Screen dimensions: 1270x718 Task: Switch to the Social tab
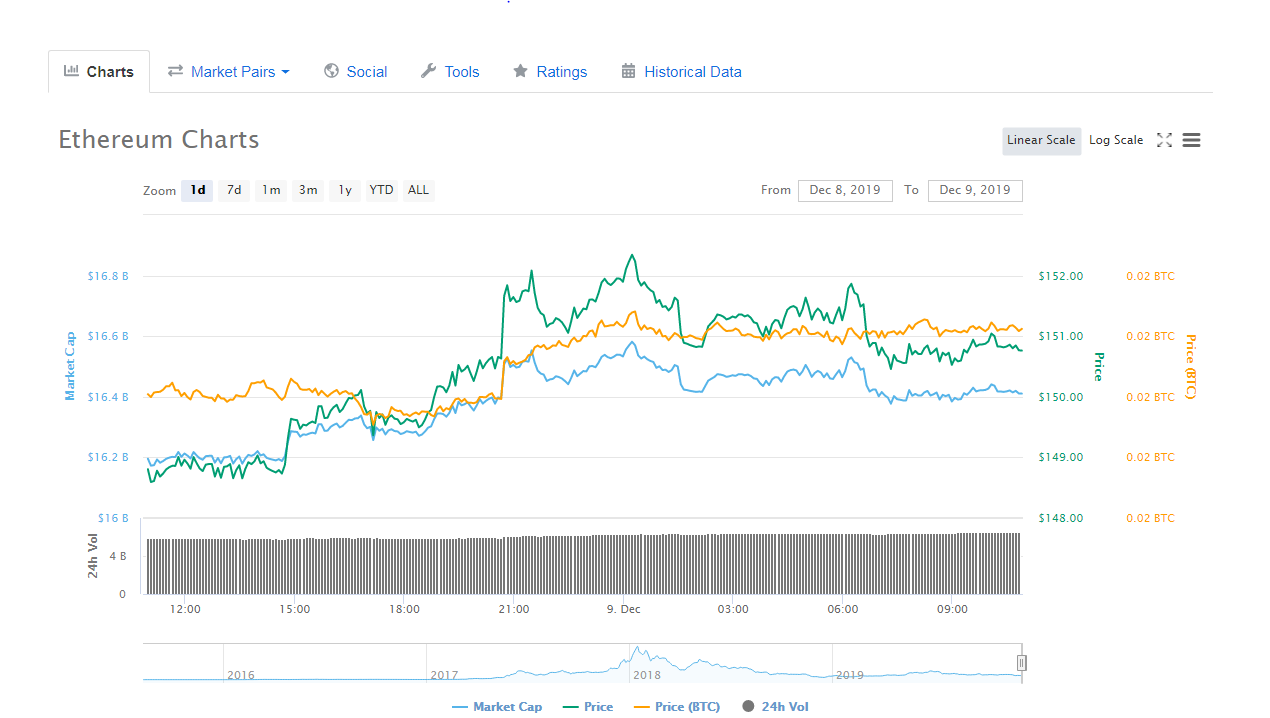(355, 72)
